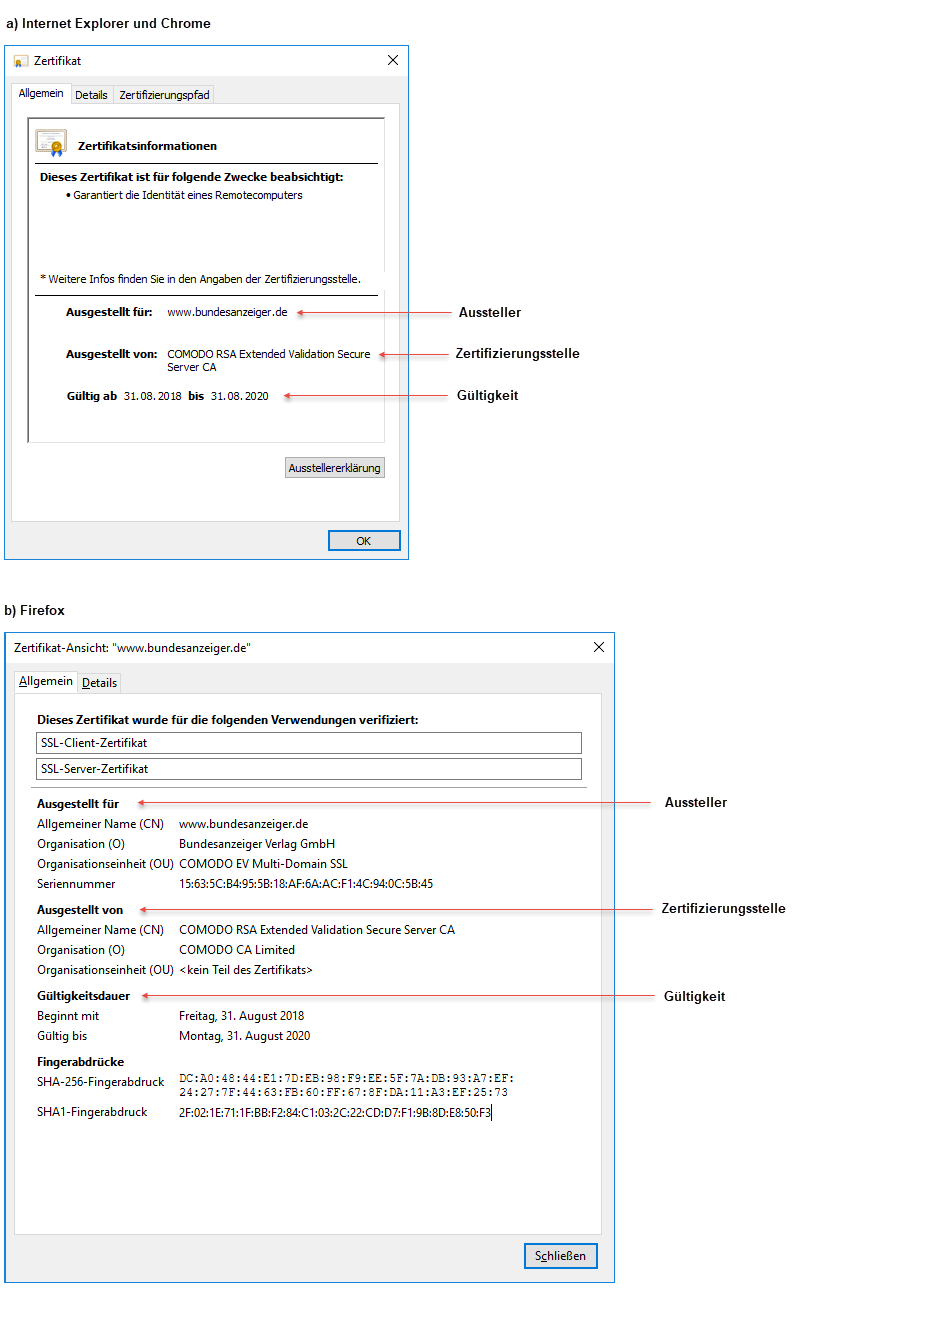The width and height of the screenshot is (940, 1317).
Task: Select the SSL-Server-Zertifikat field
Action: (x=309, y=769)
